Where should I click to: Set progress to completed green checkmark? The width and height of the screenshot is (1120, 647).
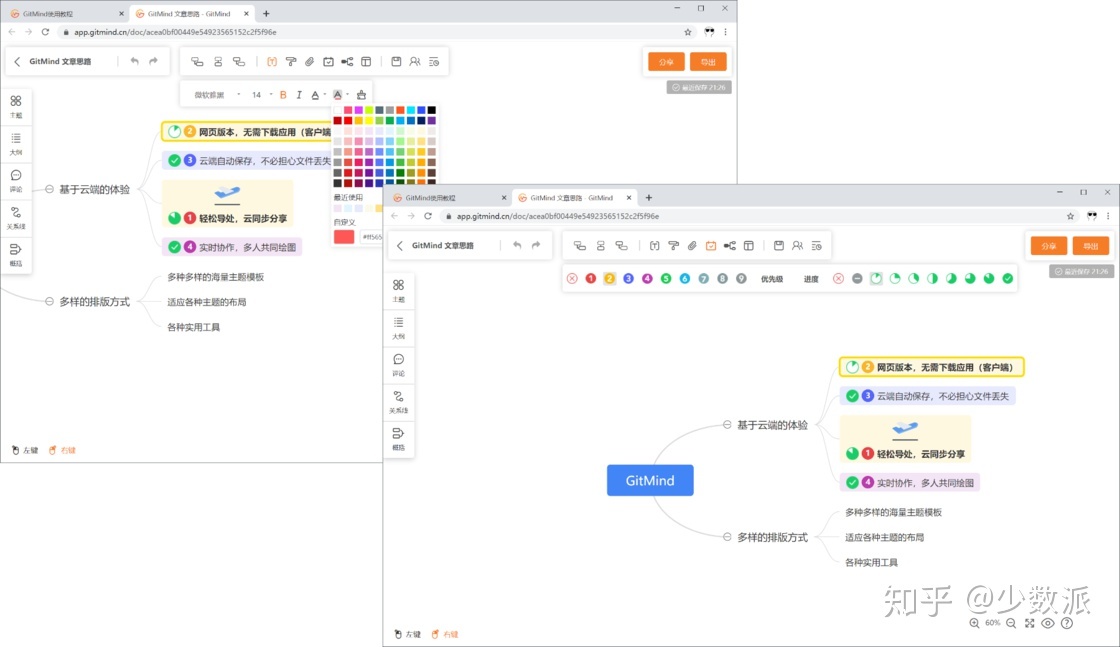1007,279
